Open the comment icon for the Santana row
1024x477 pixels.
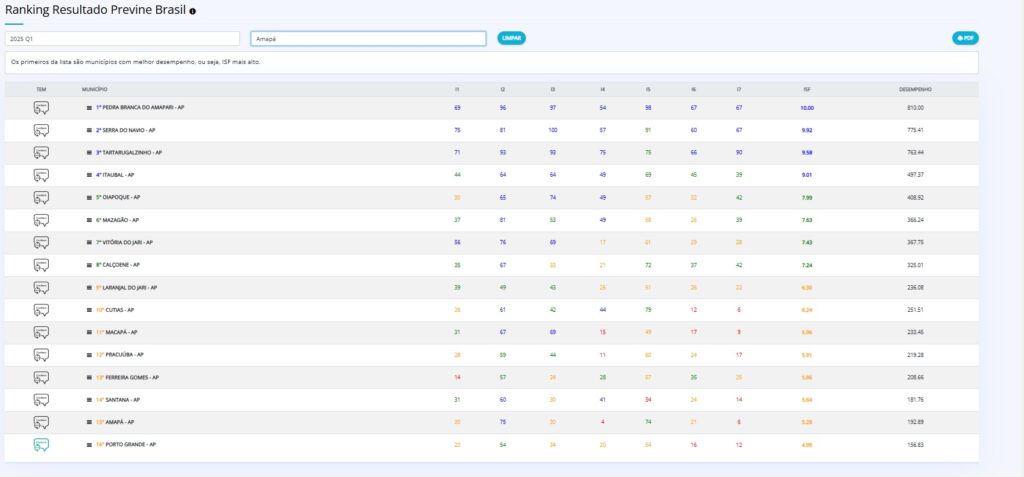point(41,400)
